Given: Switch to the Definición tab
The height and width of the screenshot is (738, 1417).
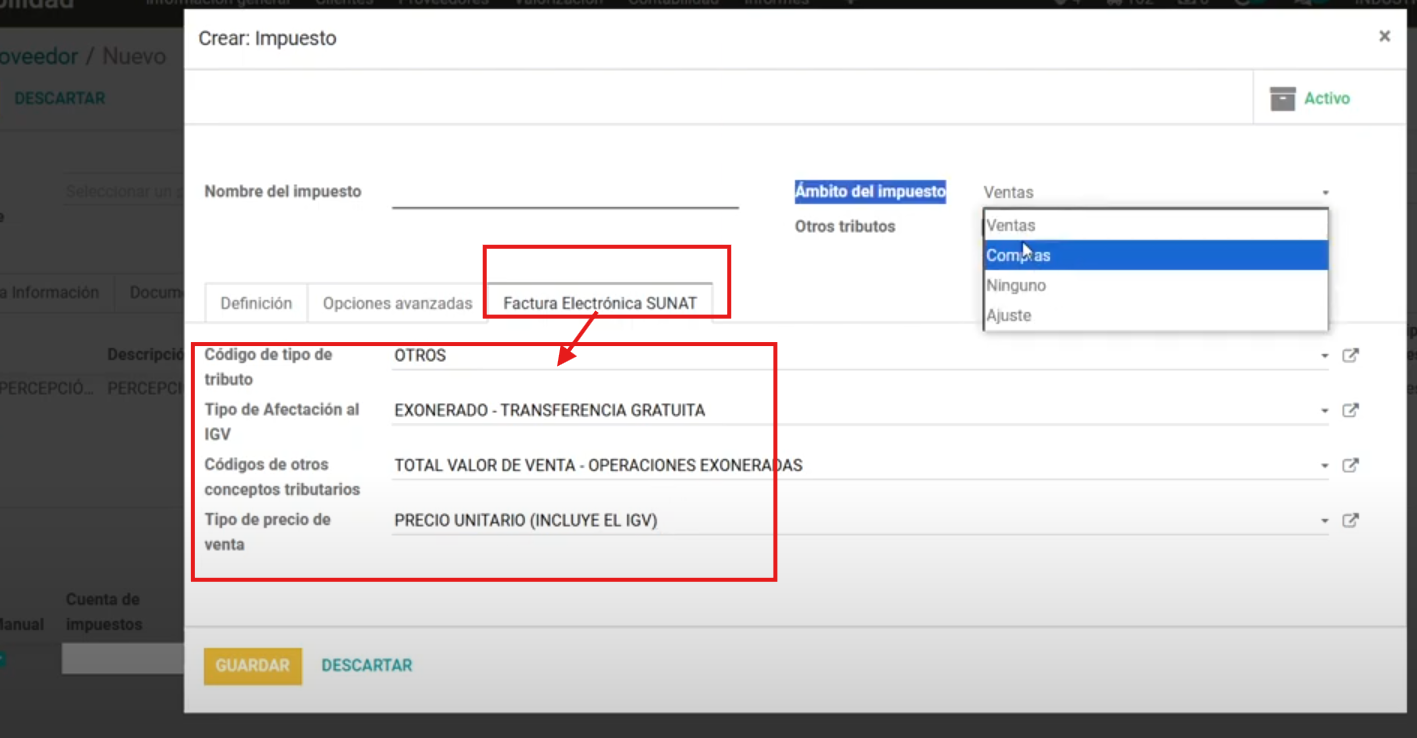Looking at the screenshot, I should coord(256,303).
